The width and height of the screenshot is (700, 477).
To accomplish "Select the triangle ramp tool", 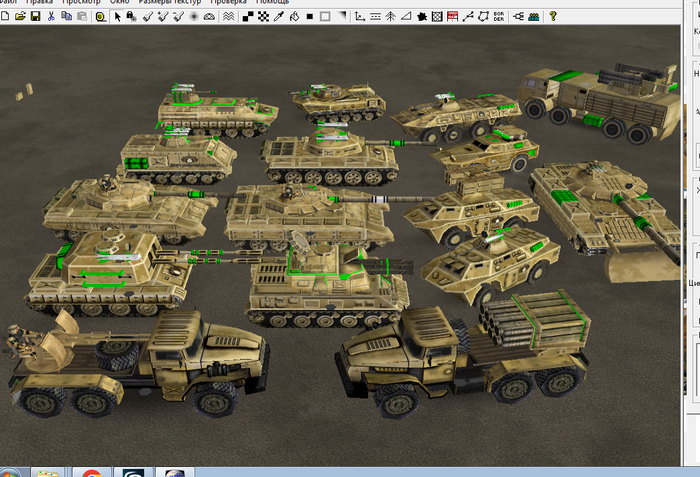I will click(406, 17).
